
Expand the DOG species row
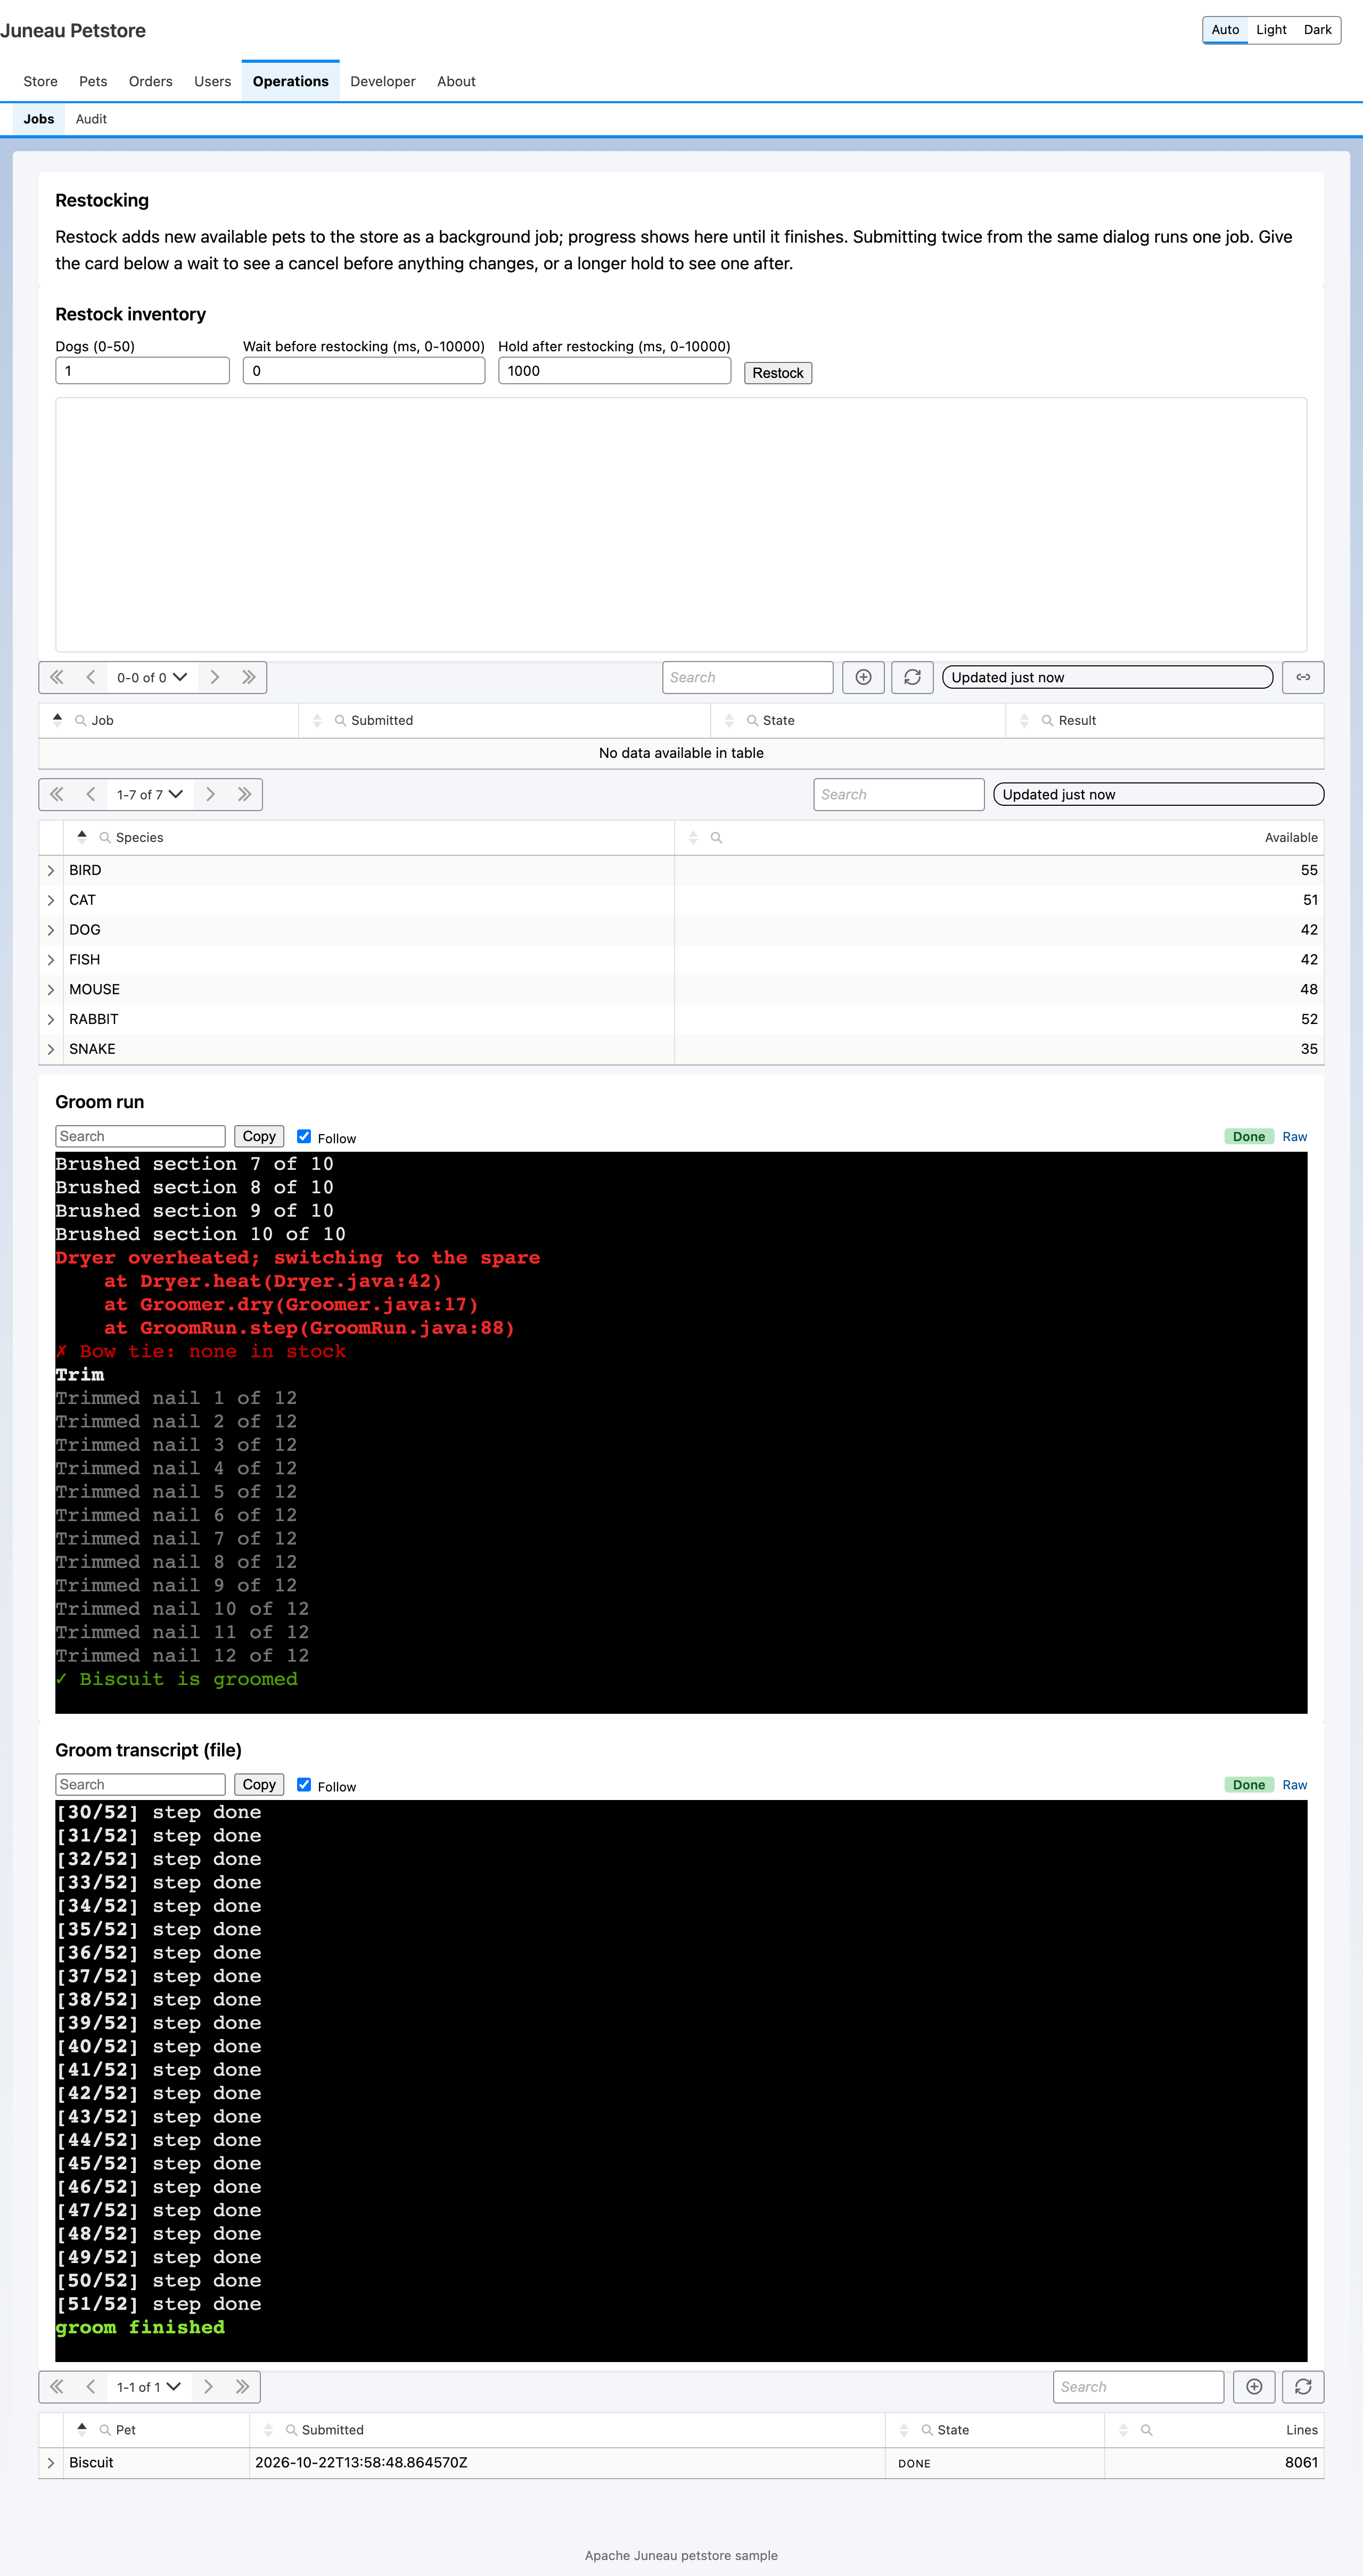pos(51,930)
